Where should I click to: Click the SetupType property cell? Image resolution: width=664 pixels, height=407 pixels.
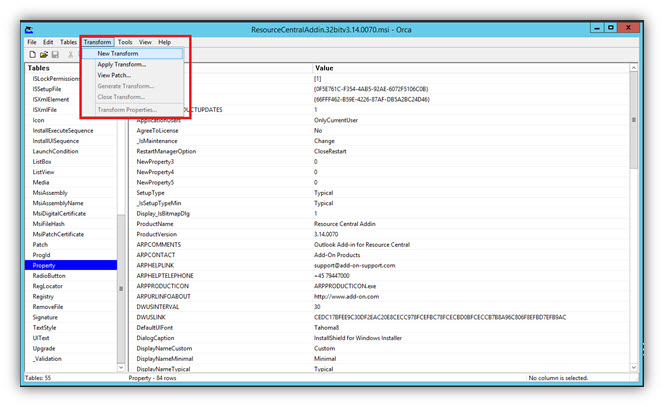pyautogui.click(x=150, y=193)
